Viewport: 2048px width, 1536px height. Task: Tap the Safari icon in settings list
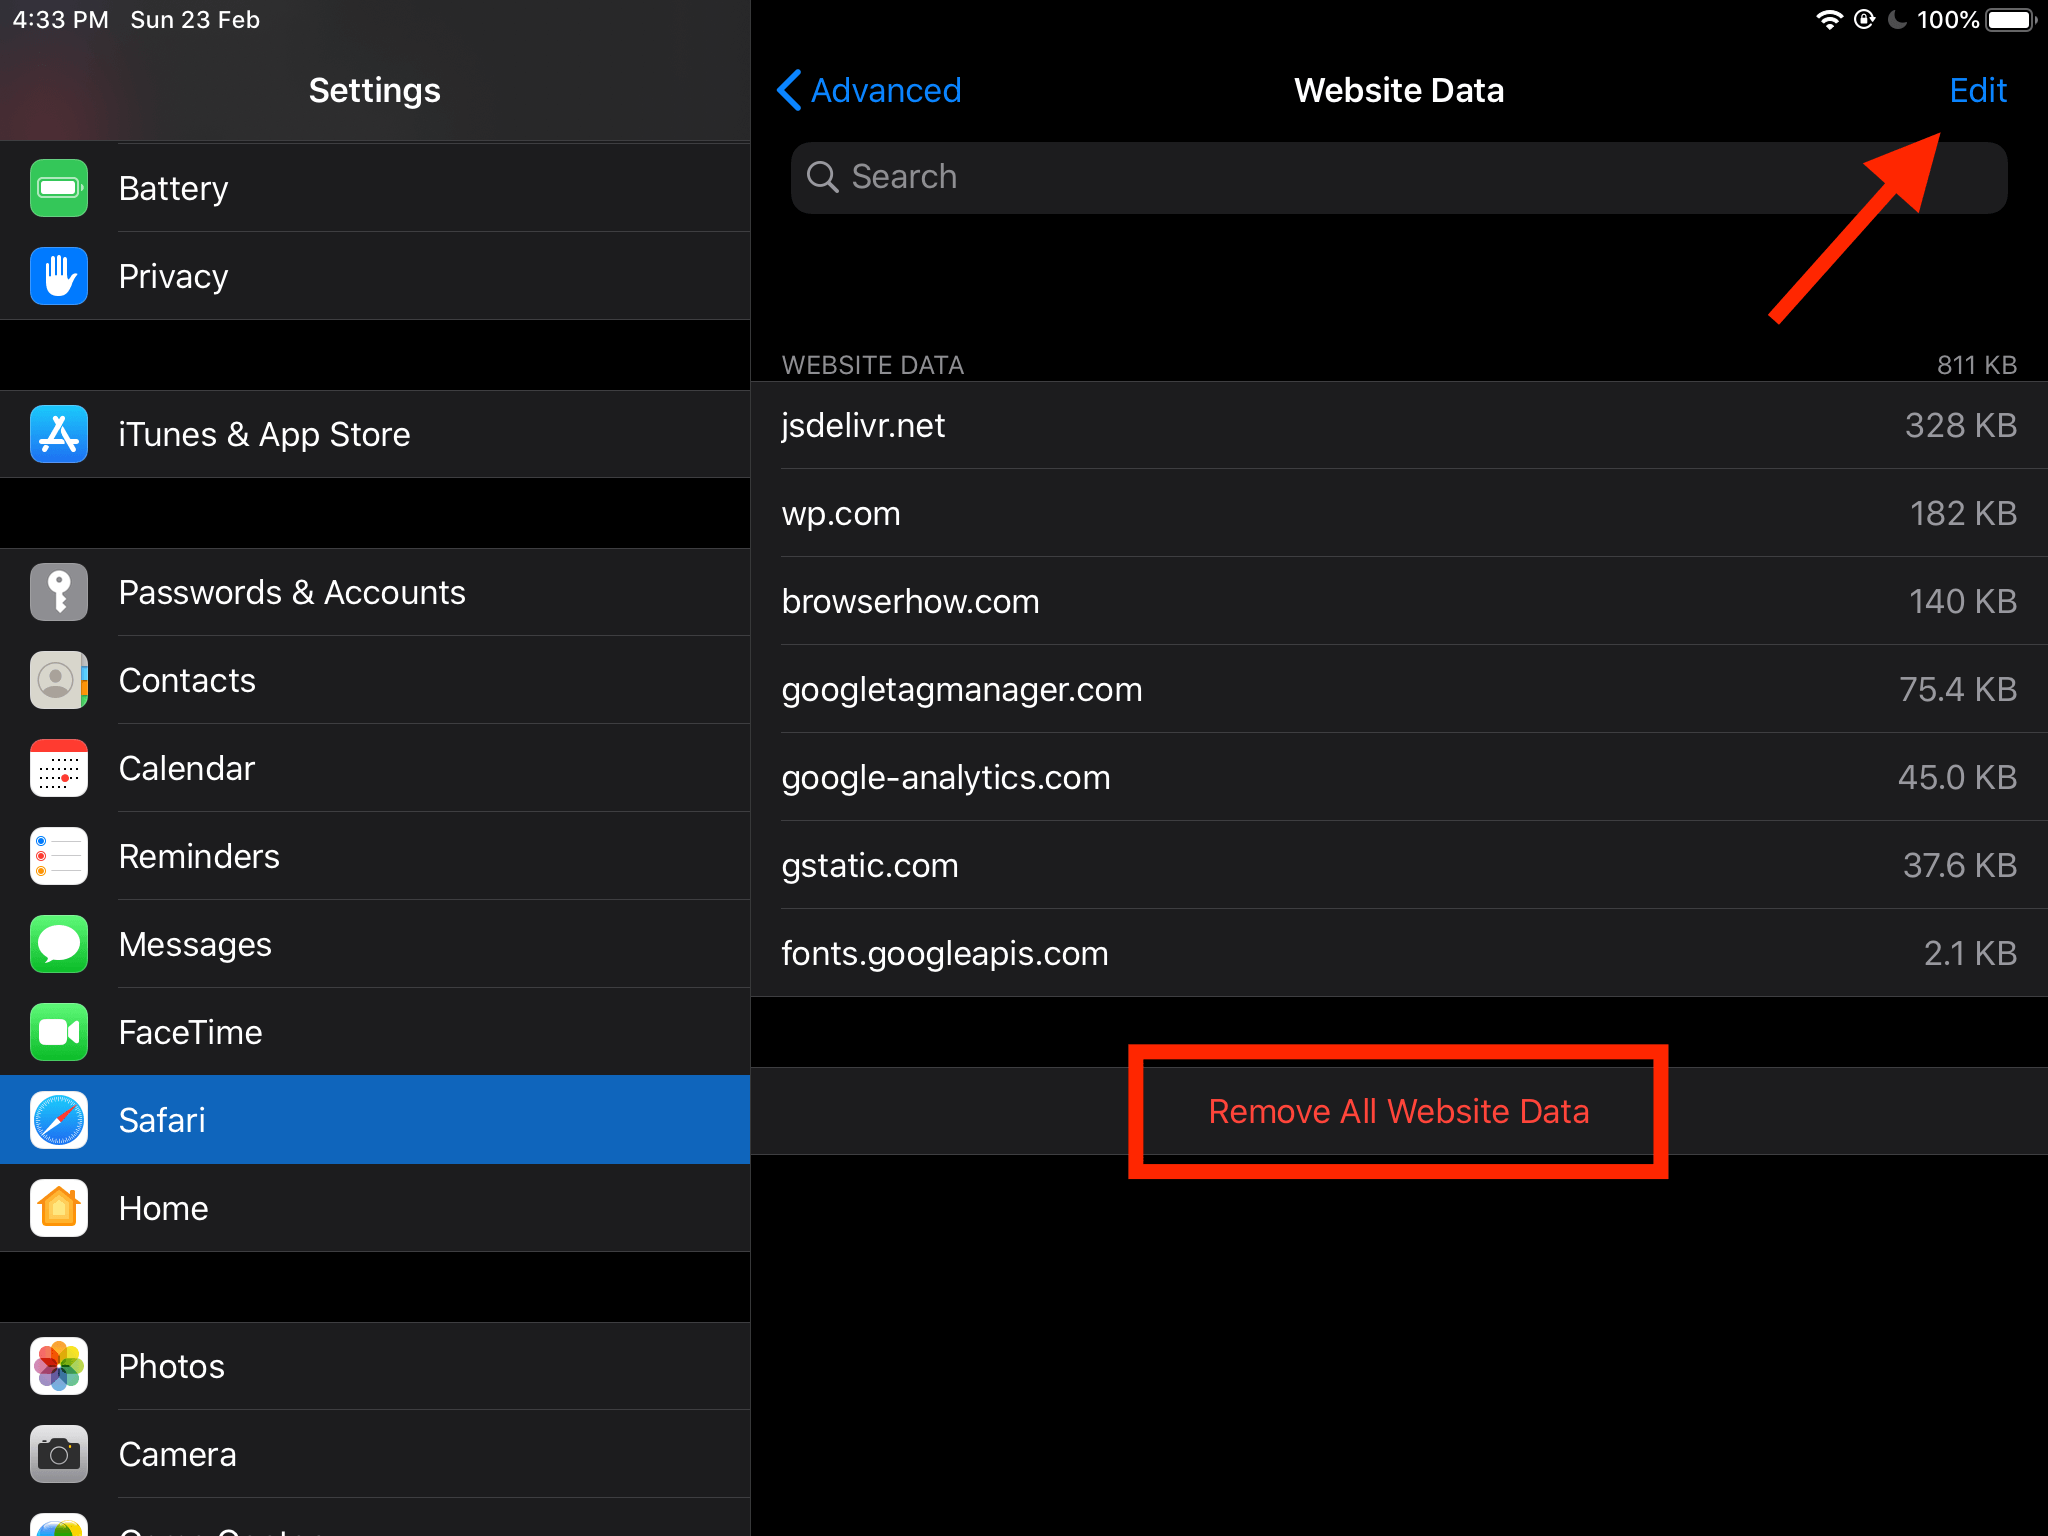[58, 1120]
